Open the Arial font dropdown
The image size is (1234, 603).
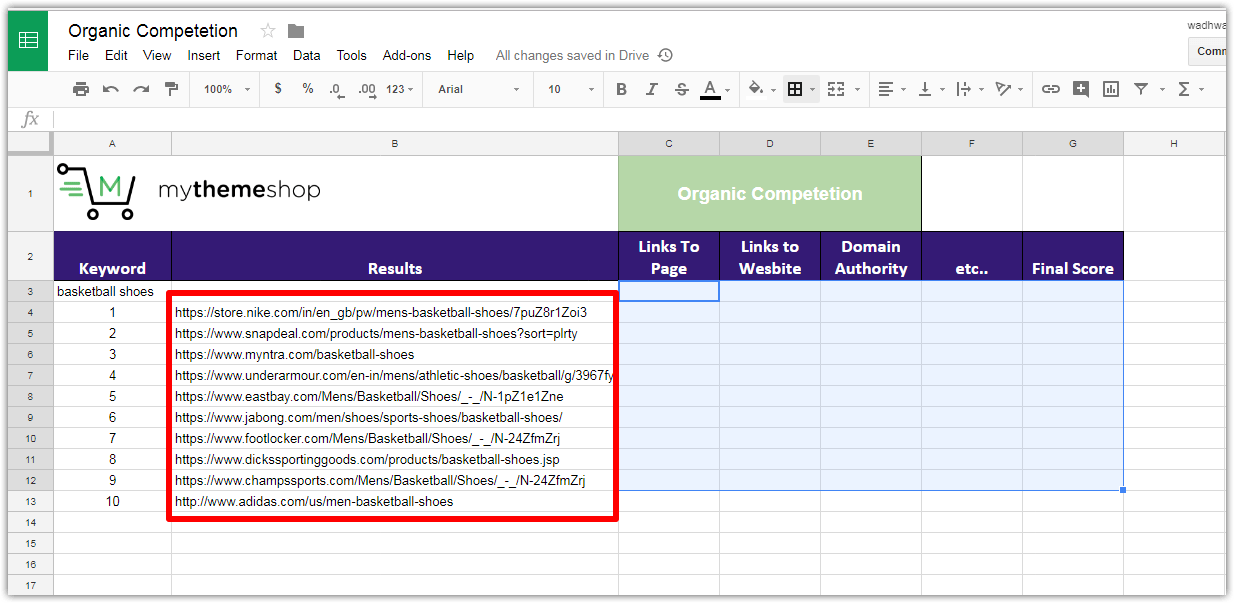479,89
